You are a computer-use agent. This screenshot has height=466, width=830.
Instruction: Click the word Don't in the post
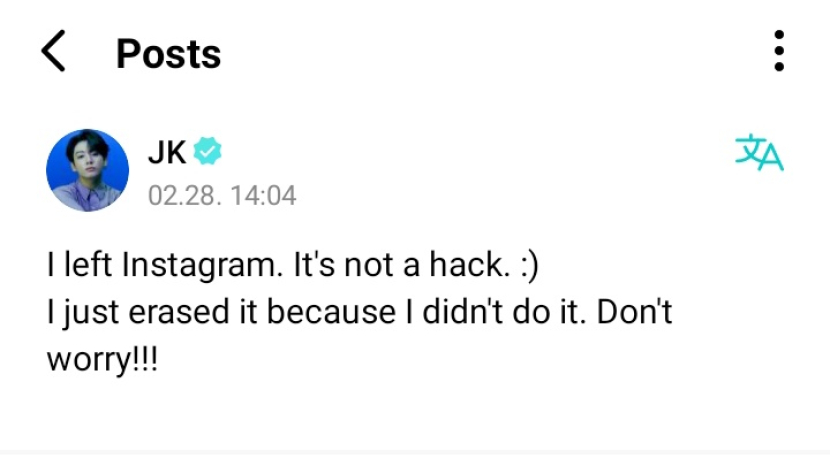point(637,313)
